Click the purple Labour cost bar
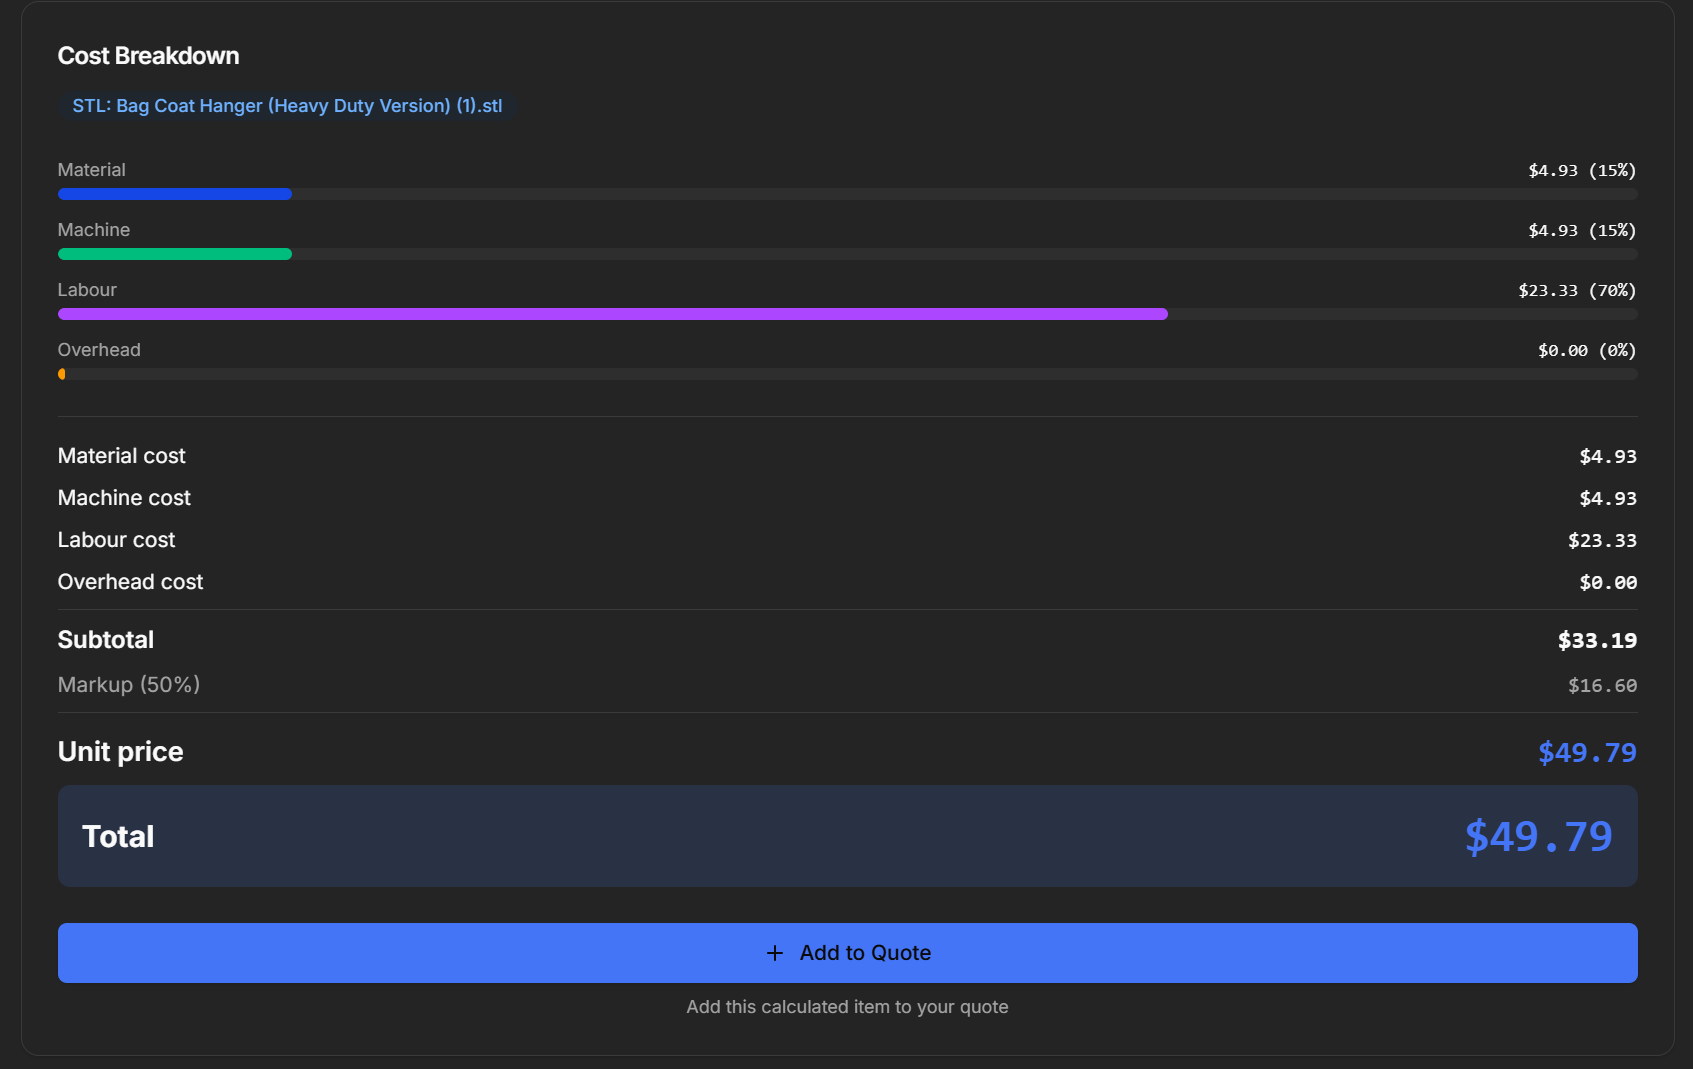The height and width of the screenshot is (1069, 1693). [x=613, y=314]
